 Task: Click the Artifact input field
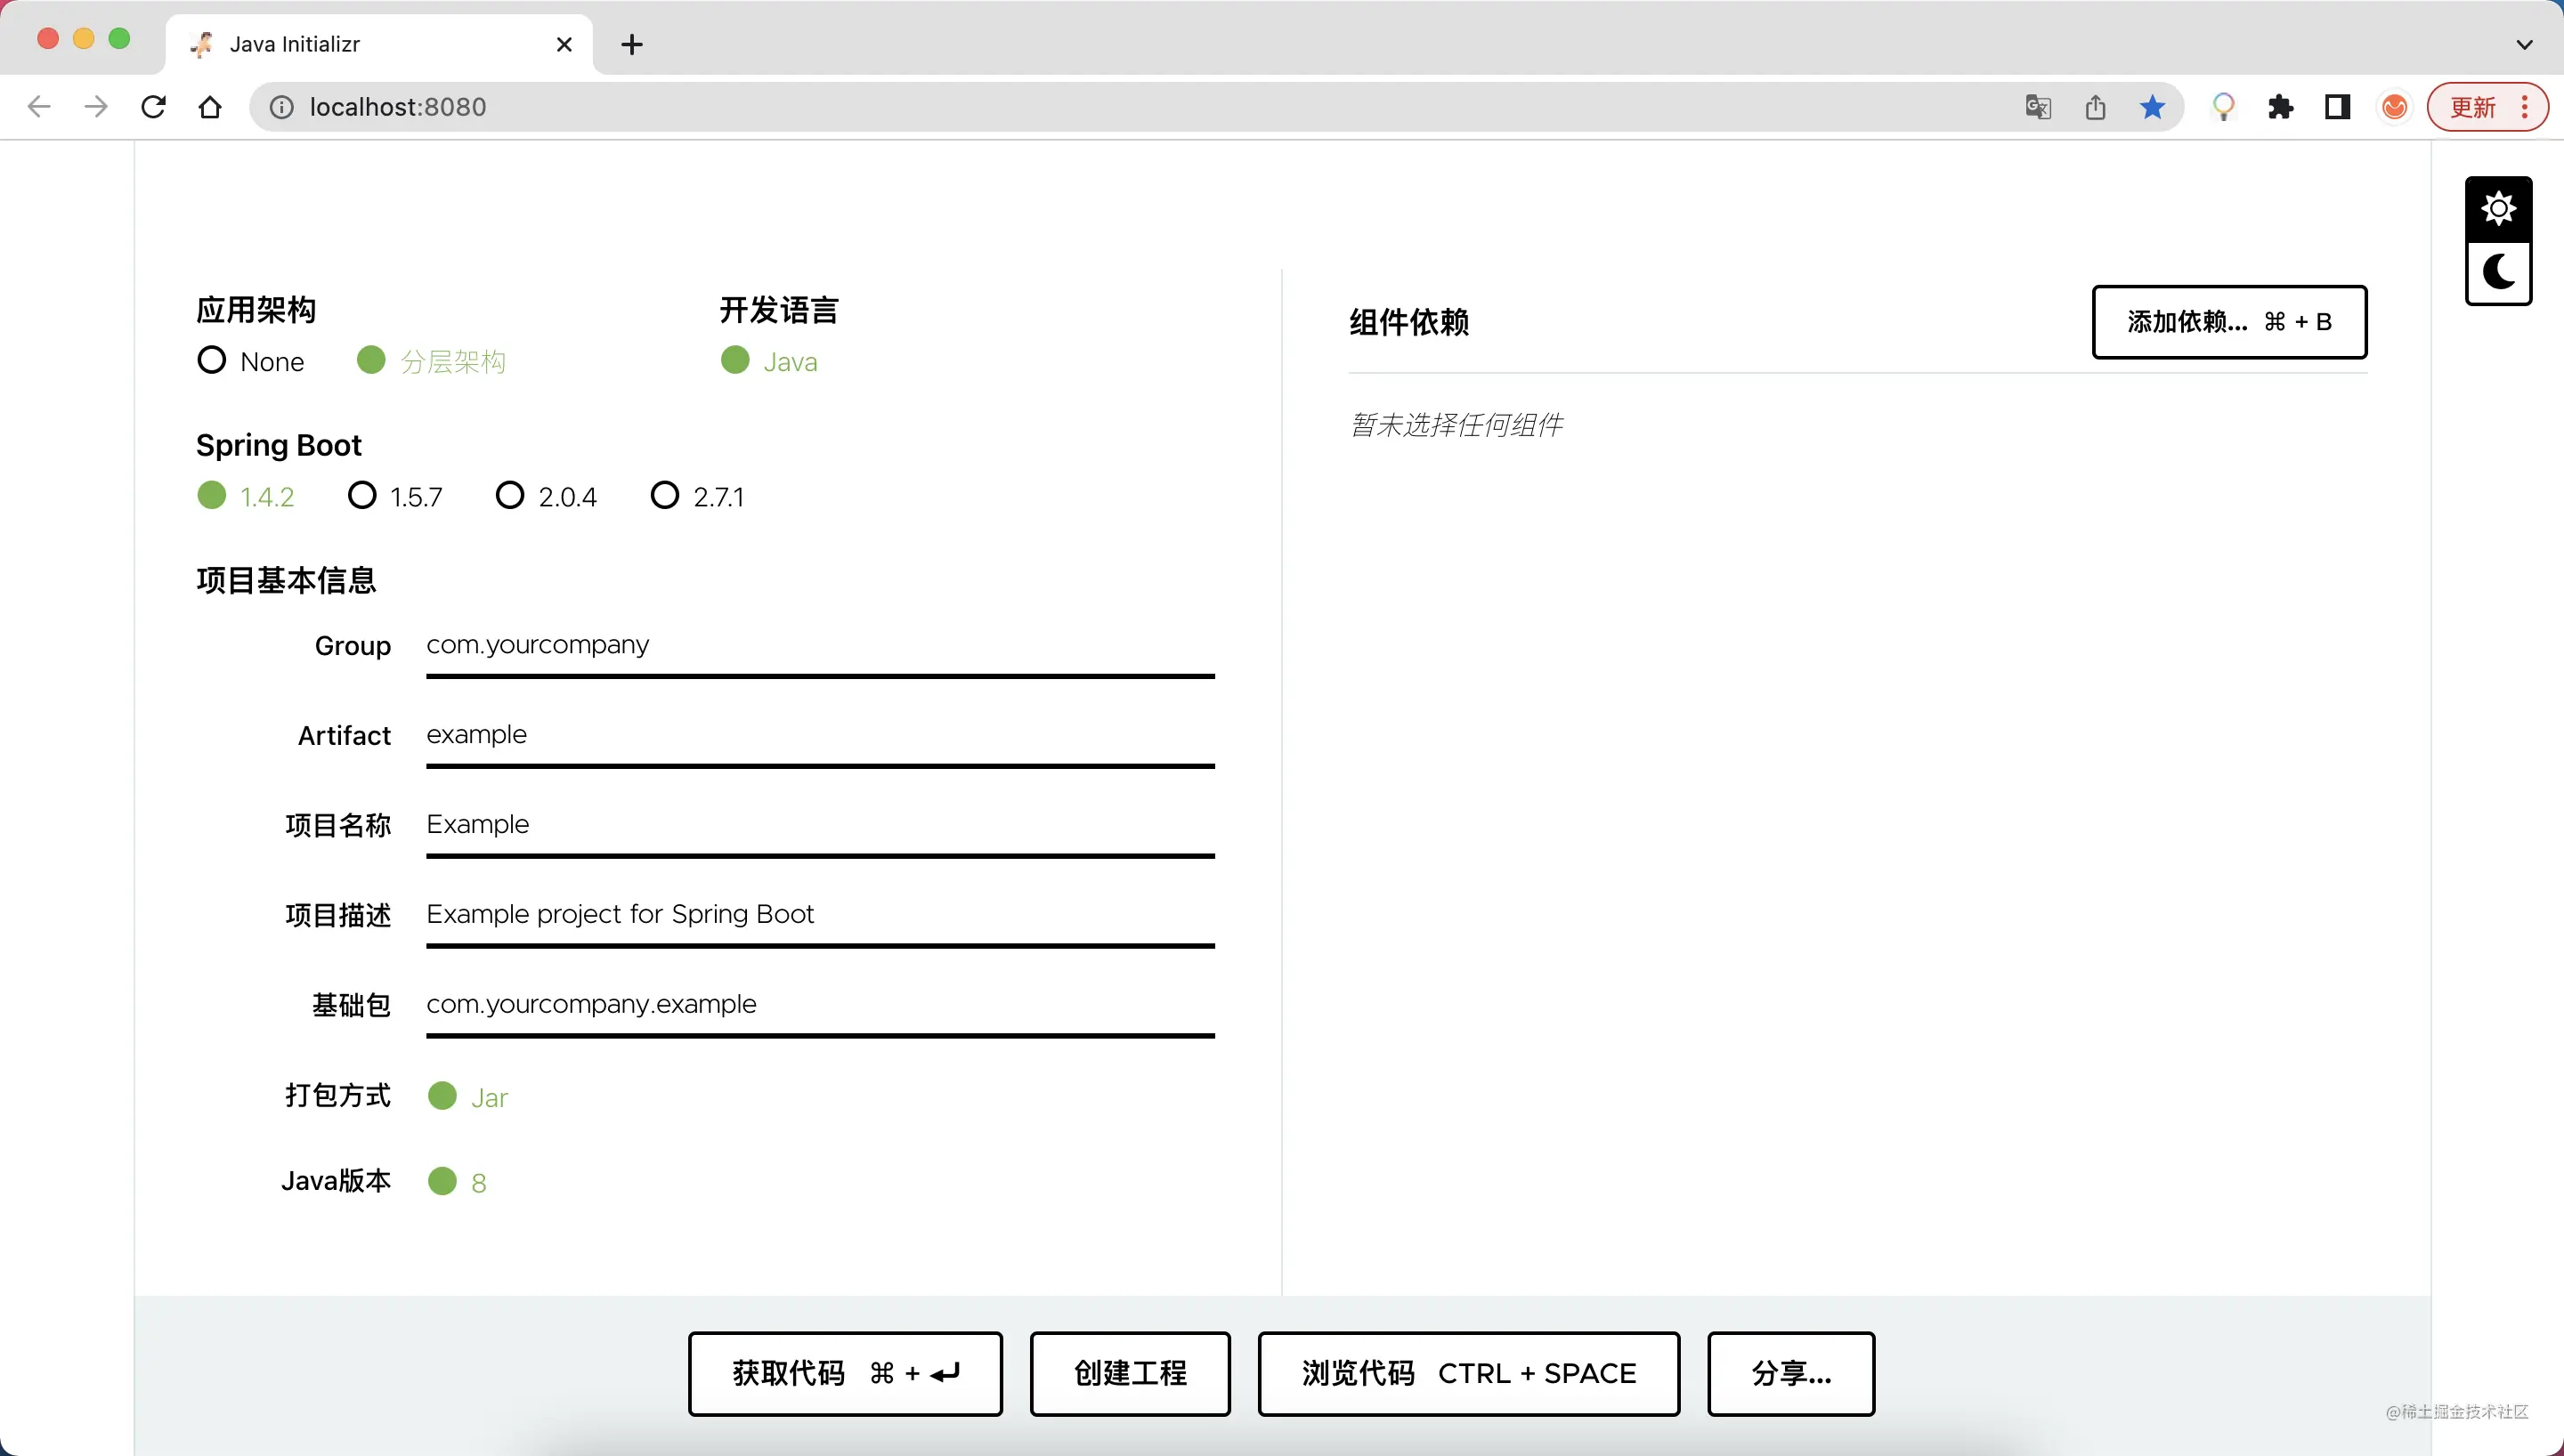pos(820,736)
